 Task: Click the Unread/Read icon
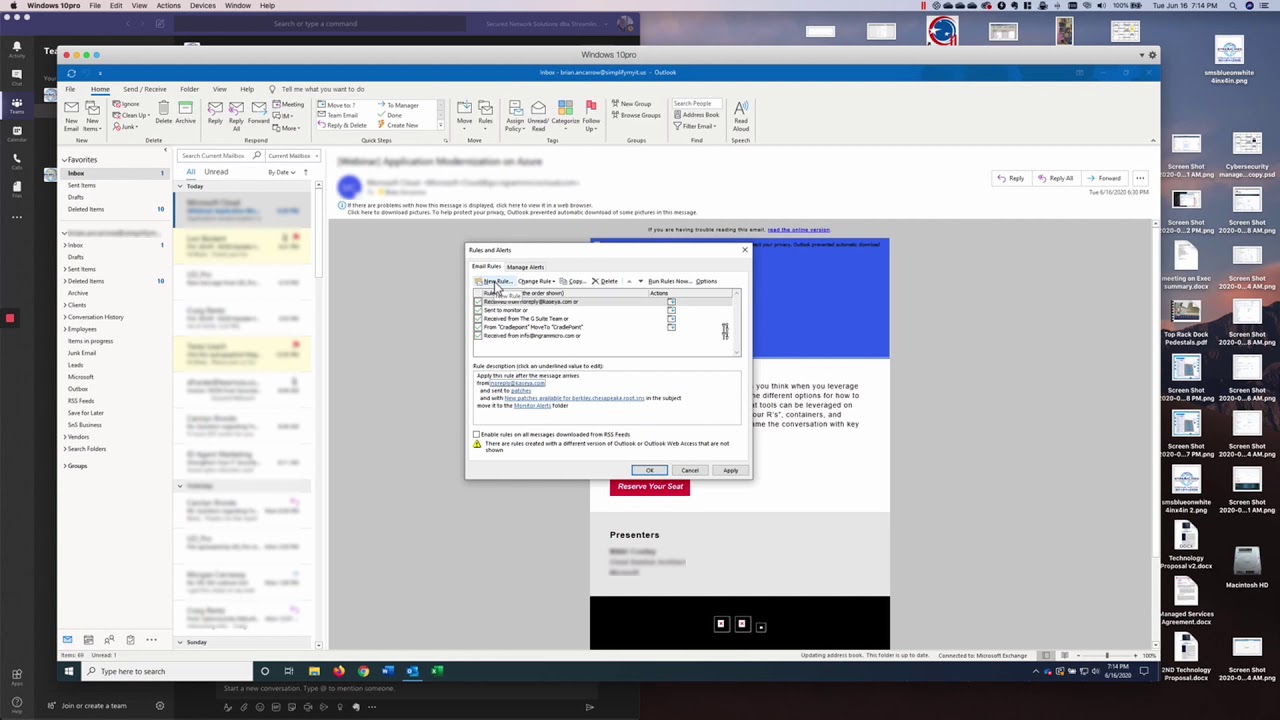(538, 116)
